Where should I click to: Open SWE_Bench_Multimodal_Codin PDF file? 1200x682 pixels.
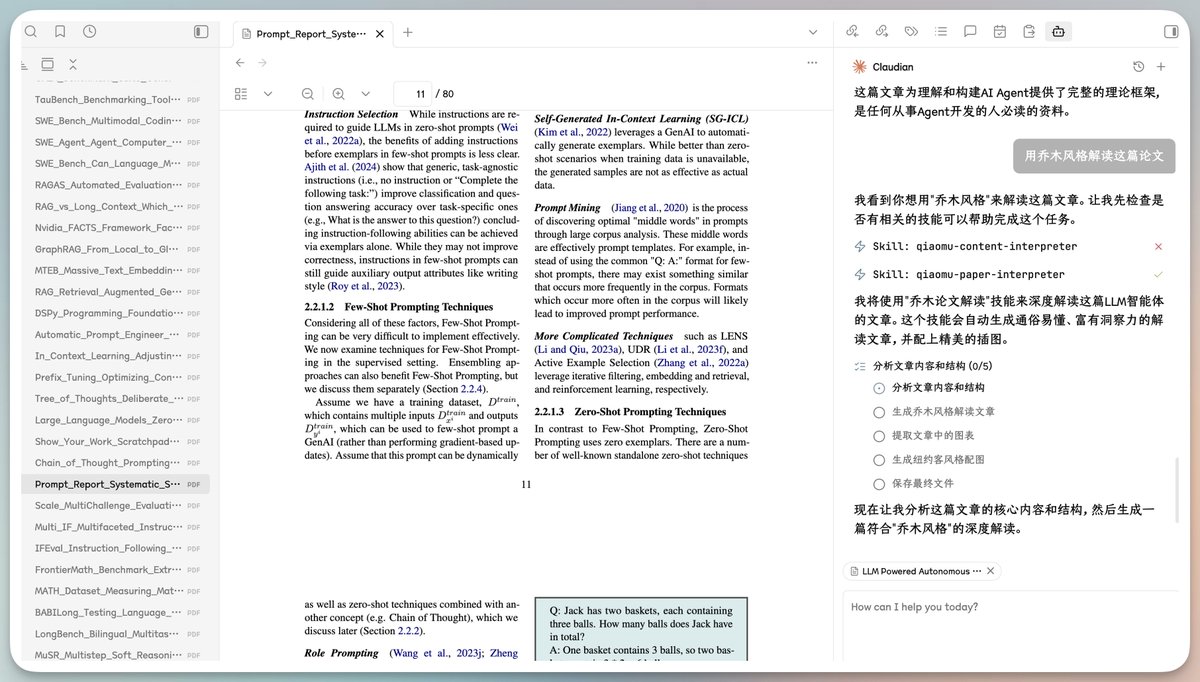118,120
